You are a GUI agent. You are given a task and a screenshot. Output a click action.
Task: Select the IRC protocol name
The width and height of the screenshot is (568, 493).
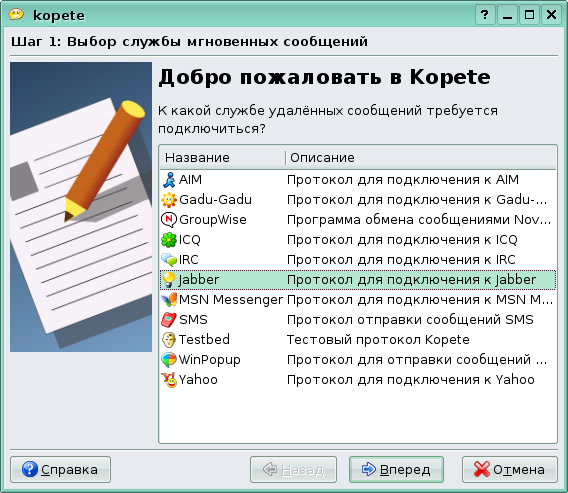[x=189, y=260]
